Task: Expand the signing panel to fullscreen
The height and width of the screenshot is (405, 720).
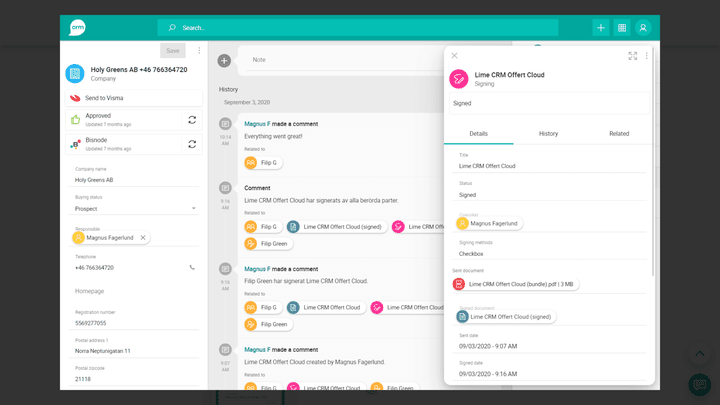Action: click(x=632, y=56)
